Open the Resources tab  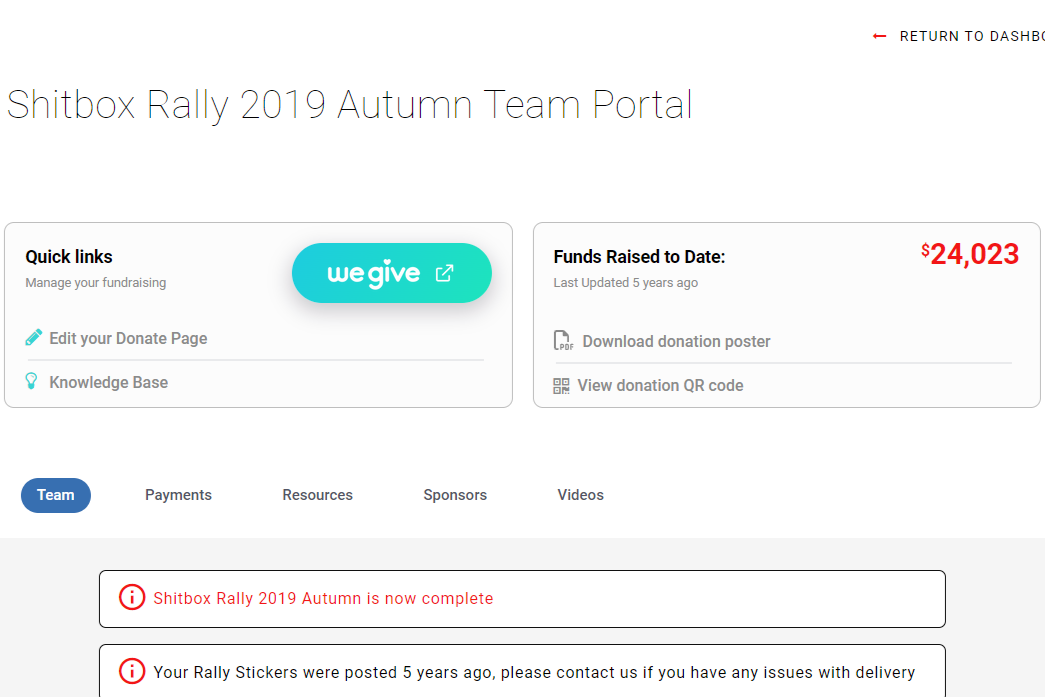[x=317, y=495]
